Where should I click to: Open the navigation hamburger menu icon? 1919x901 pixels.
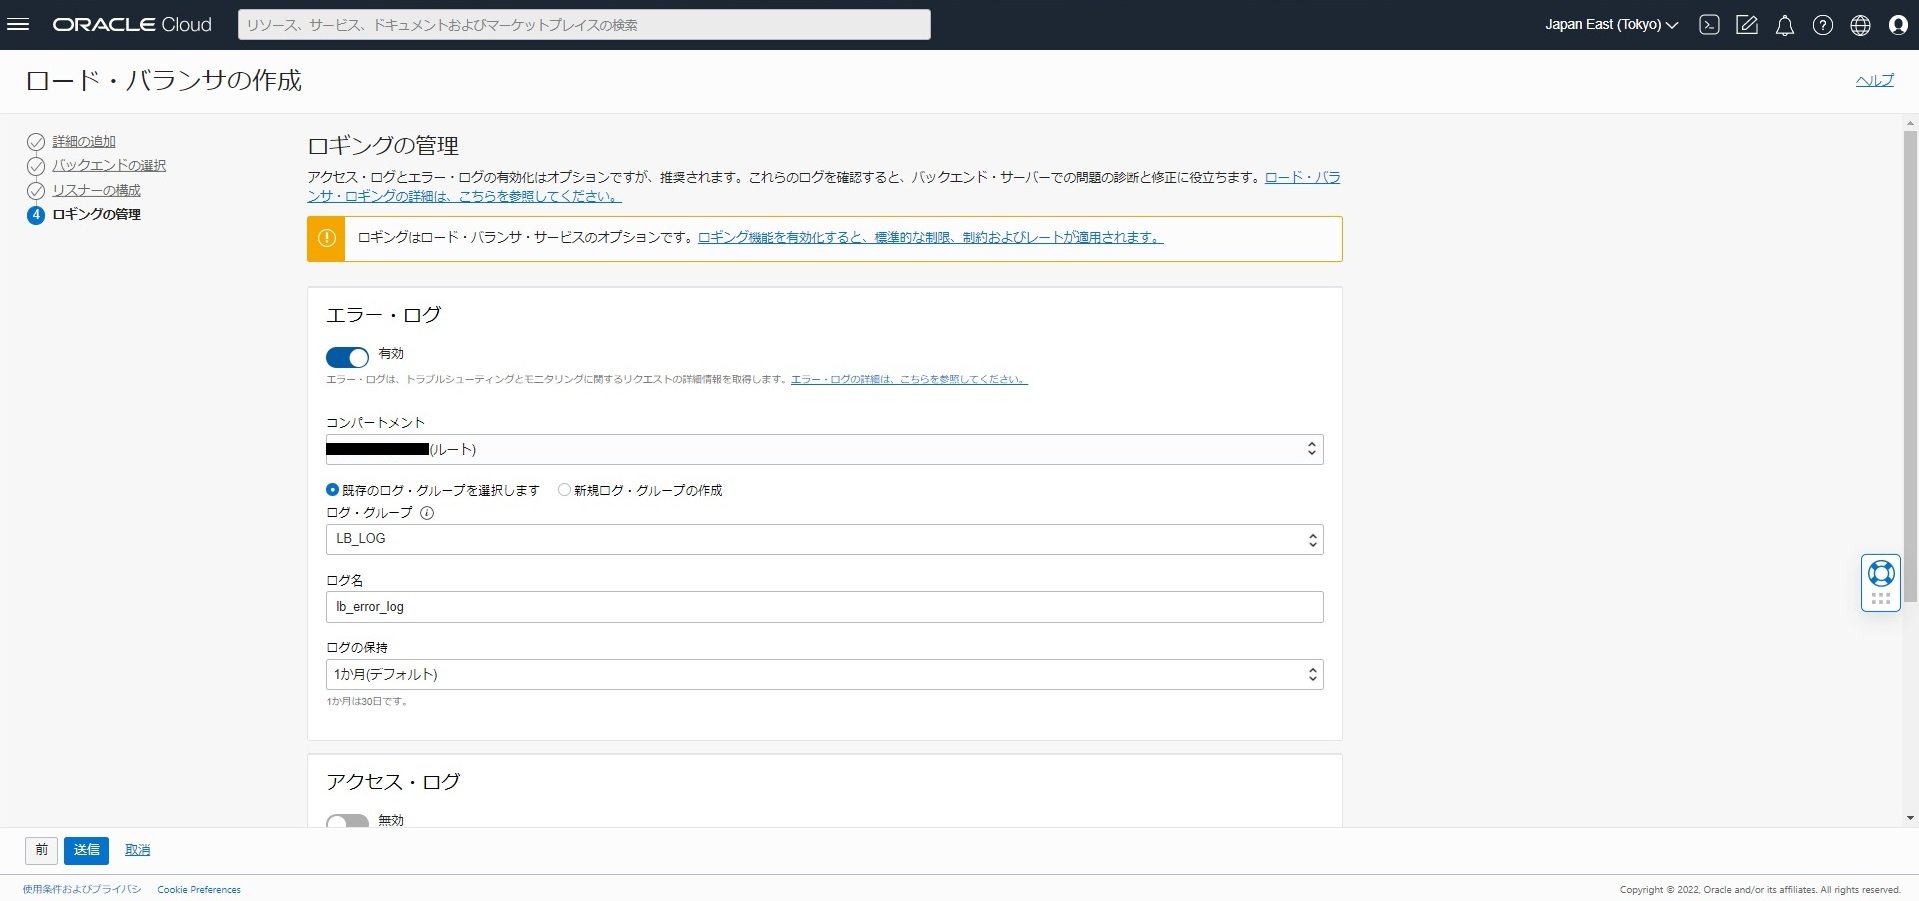click(x=18, y=25)
